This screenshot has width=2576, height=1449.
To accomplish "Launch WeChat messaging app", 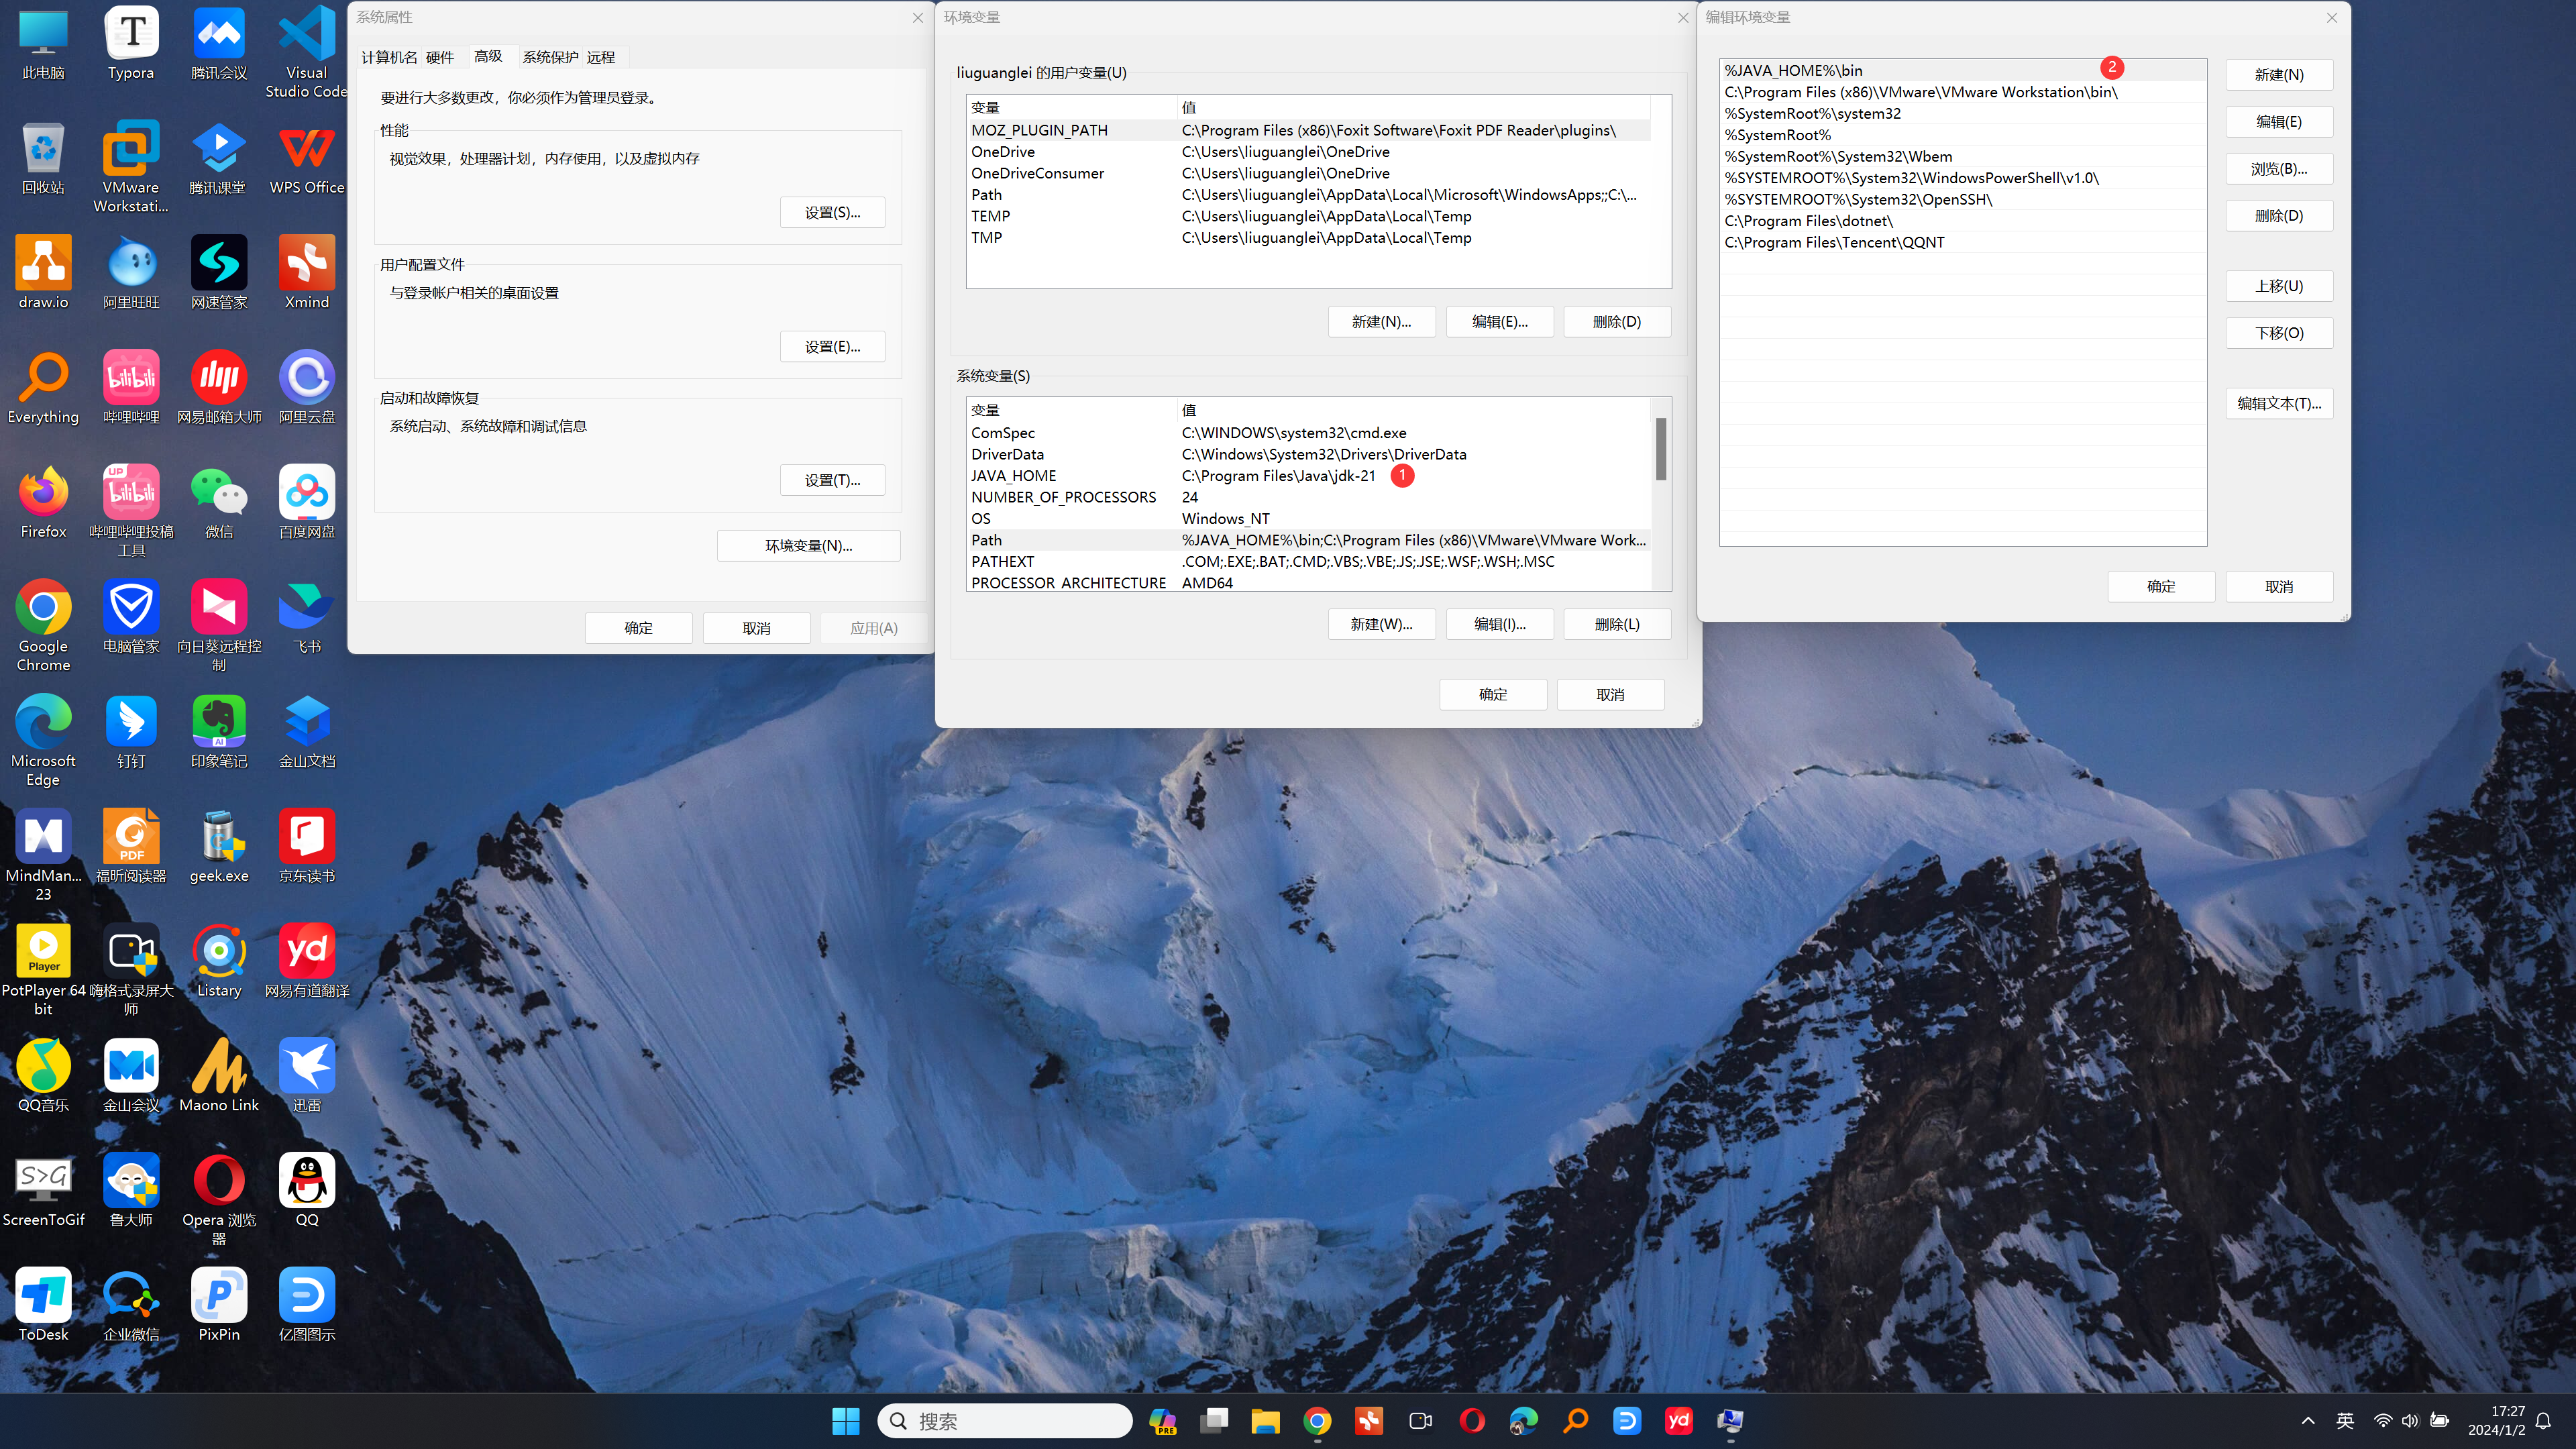I will click(x=219, y=490).
